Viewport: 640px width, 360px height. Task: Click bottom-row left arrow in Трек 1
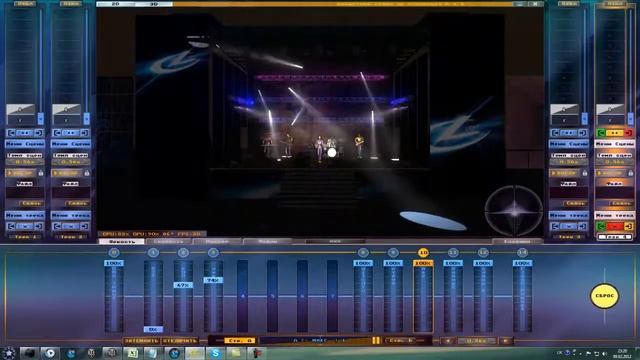(x=11, y=226)
